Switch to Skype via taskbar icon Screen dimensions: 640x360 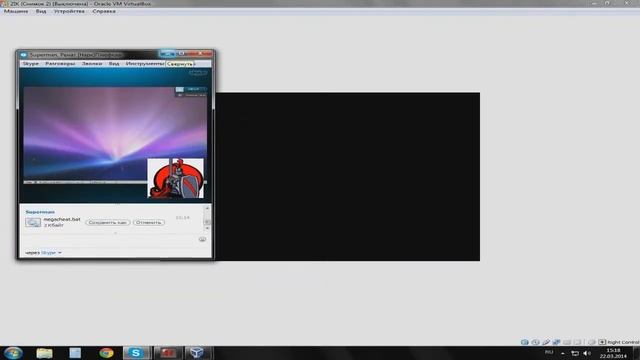[136, 353]
